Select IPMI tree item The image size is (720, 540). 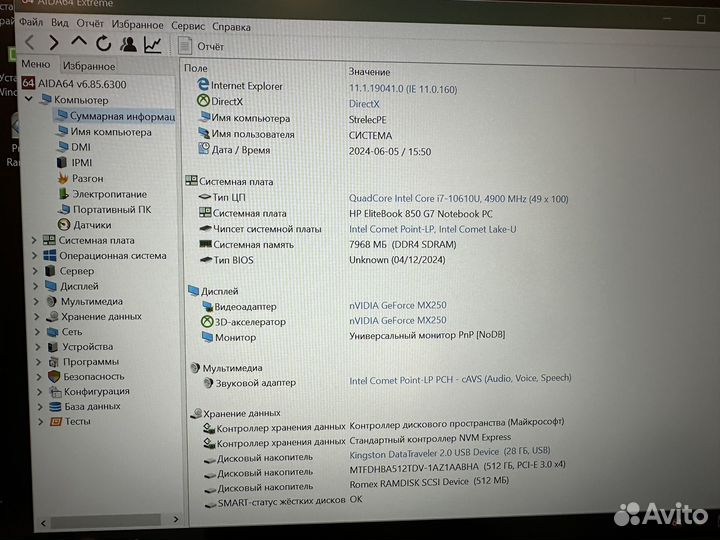(74, 163)
